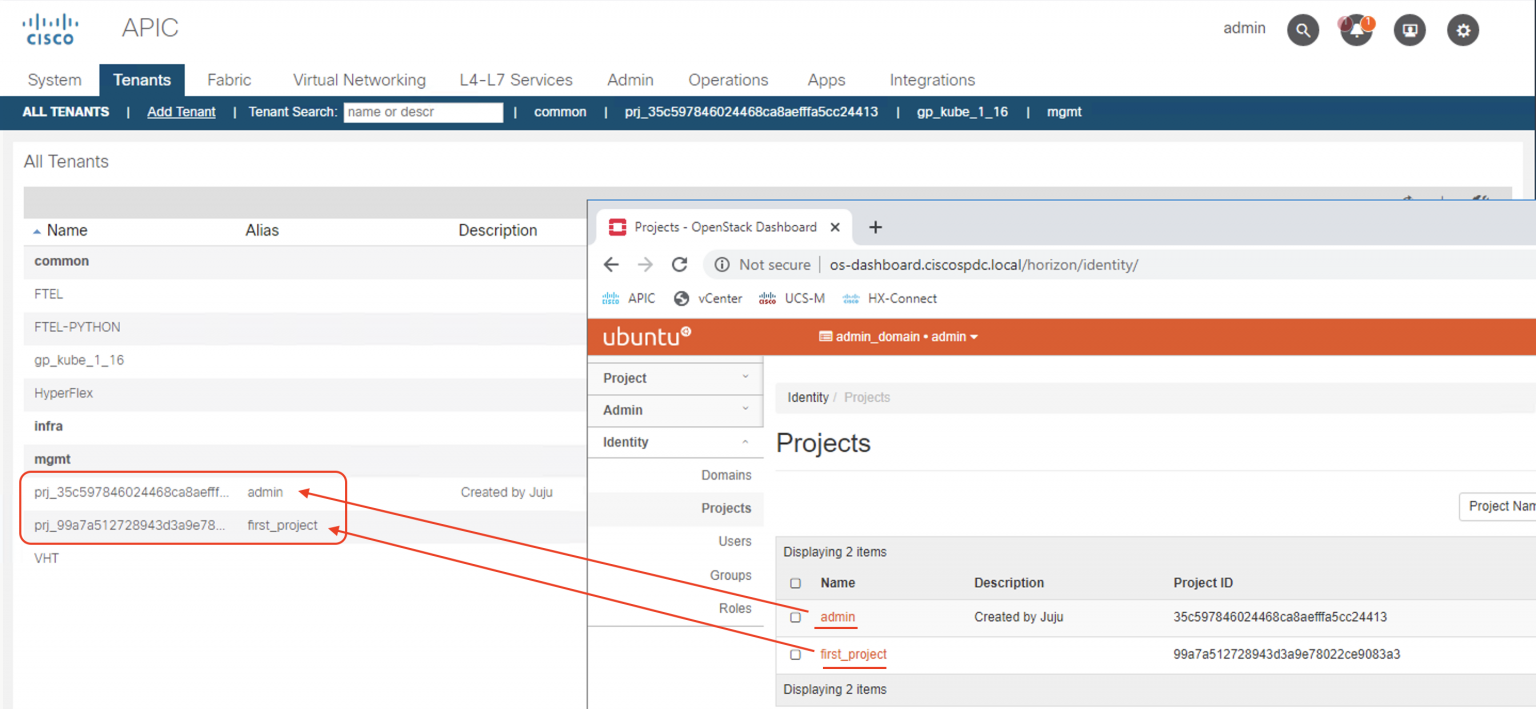
Task: Open the APIC search tool
Action: (x=1302, y=29)
